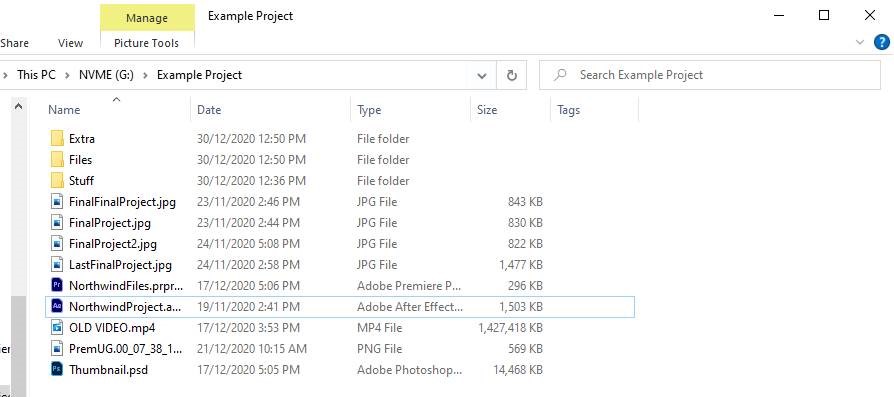Open the address bar history dropdown
Viewport: 894px width, 397px height.
(482, 75)
